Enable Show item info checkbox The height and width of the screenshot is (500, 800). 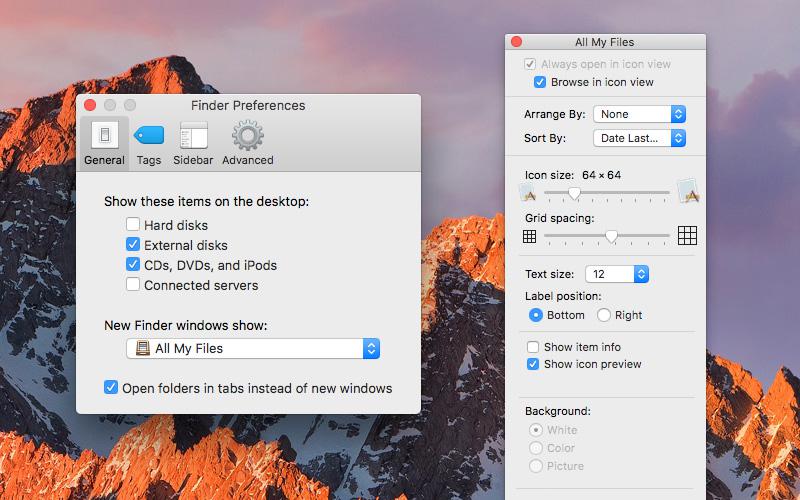coord(533,347)
